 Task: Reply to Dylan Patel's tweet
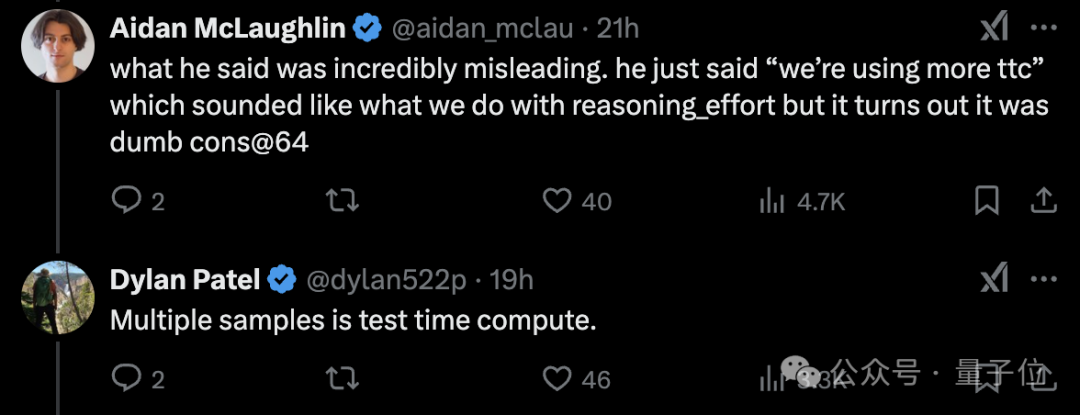click(138, 379)
